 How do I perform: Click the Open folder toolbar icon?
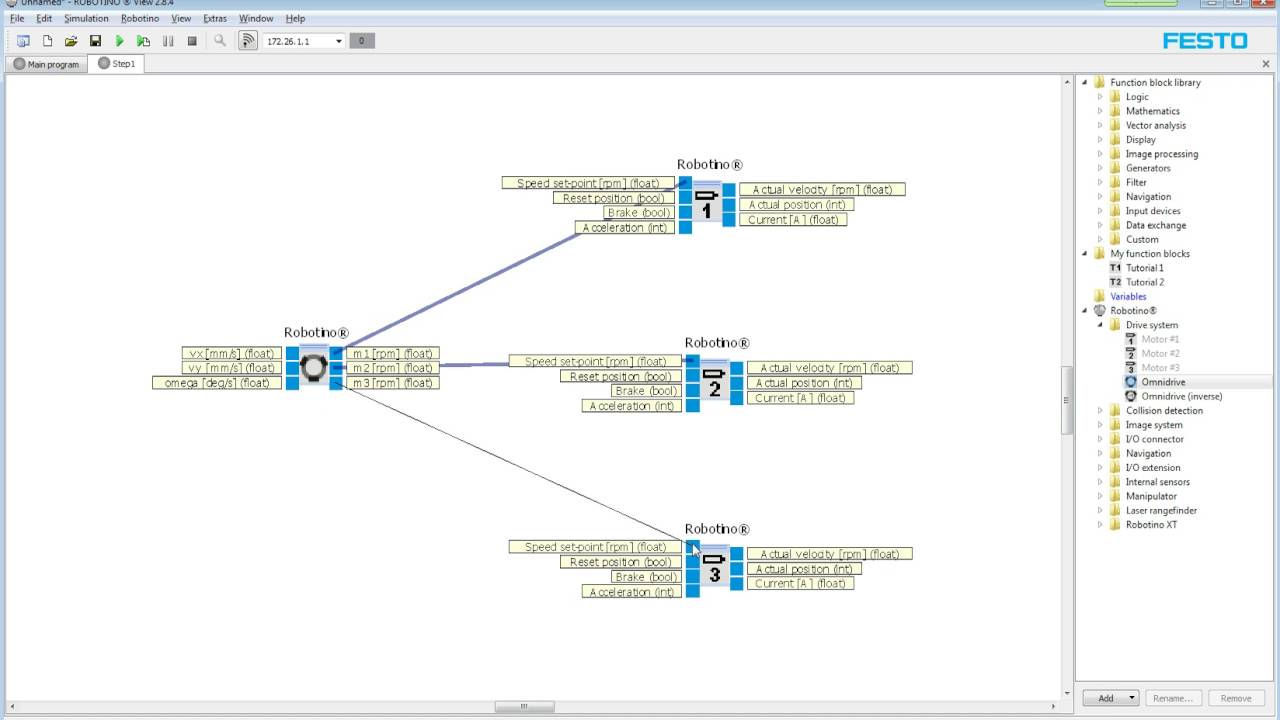pos(71,41)
